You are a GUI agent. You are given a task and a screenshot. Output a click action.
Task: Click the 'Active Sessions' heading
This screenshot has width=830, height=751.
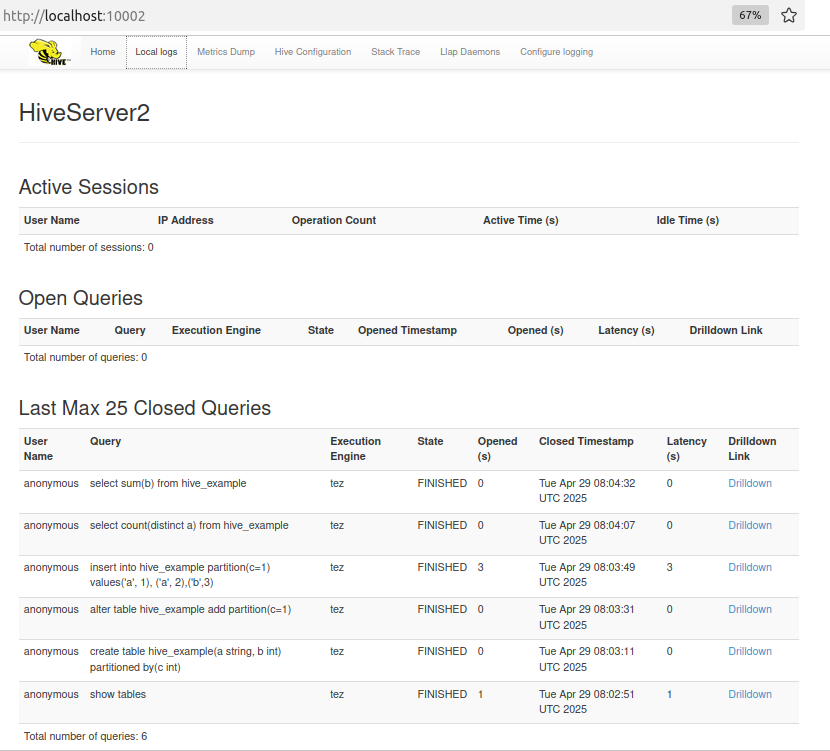tap(88, 187)
